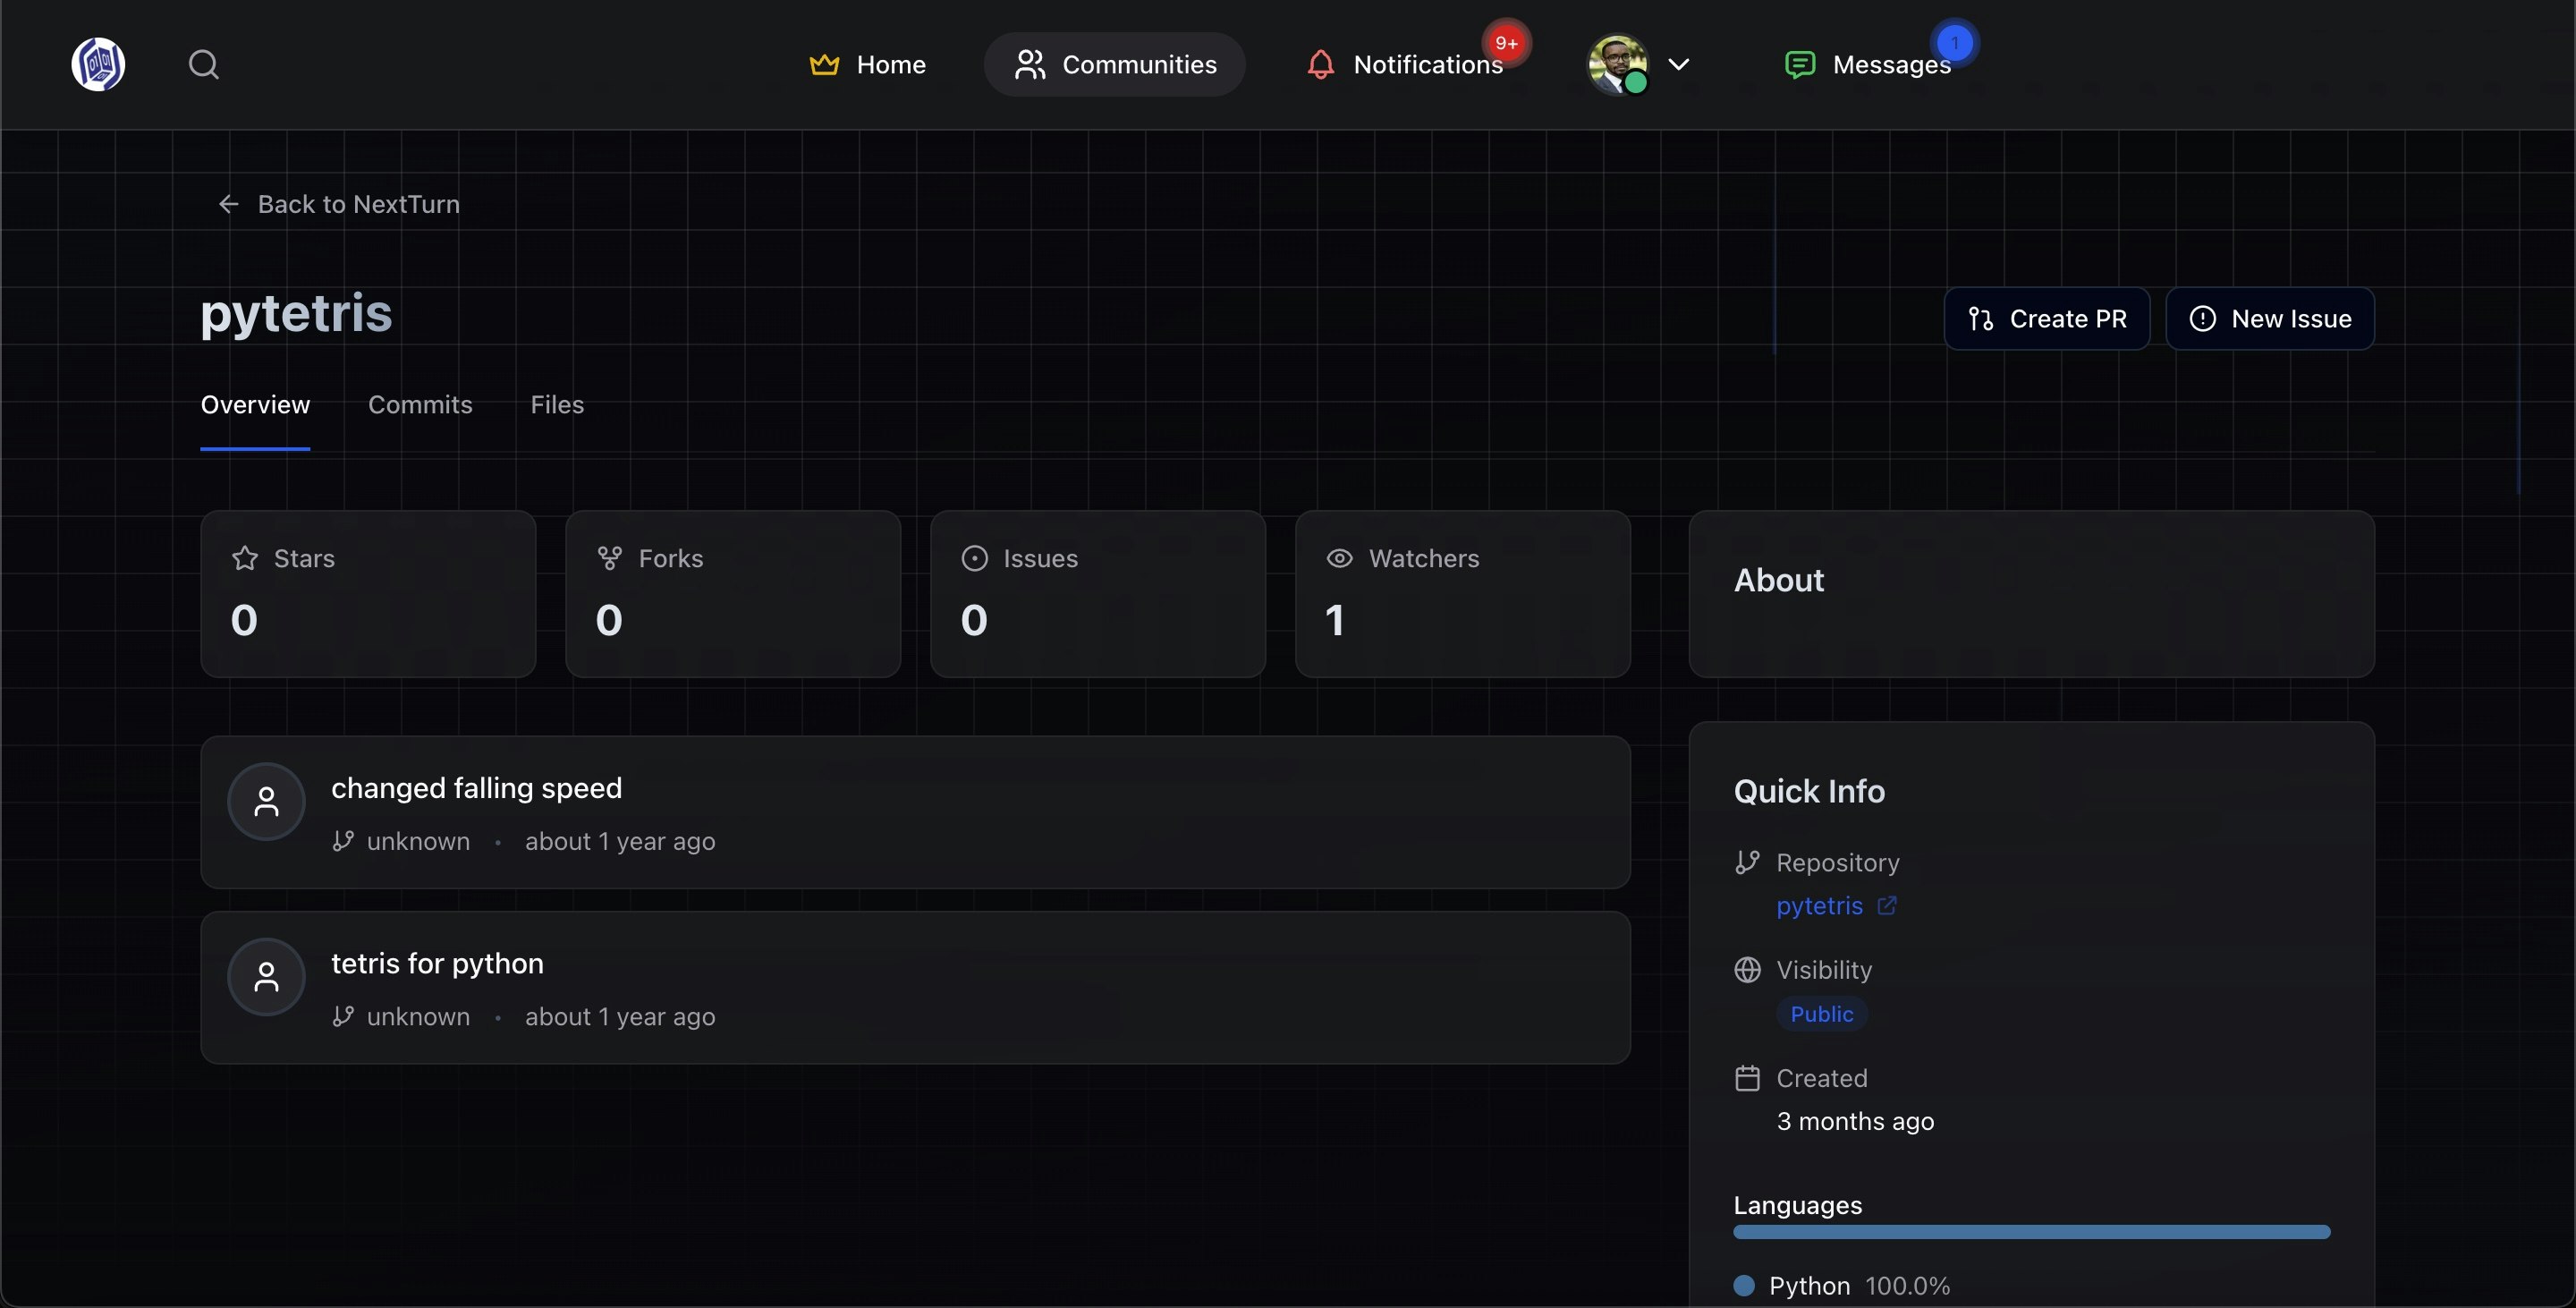Click avatar icon of 'changed falling speed' commit
Viewport: 2576px width, 1308px height.
point(266,802)
